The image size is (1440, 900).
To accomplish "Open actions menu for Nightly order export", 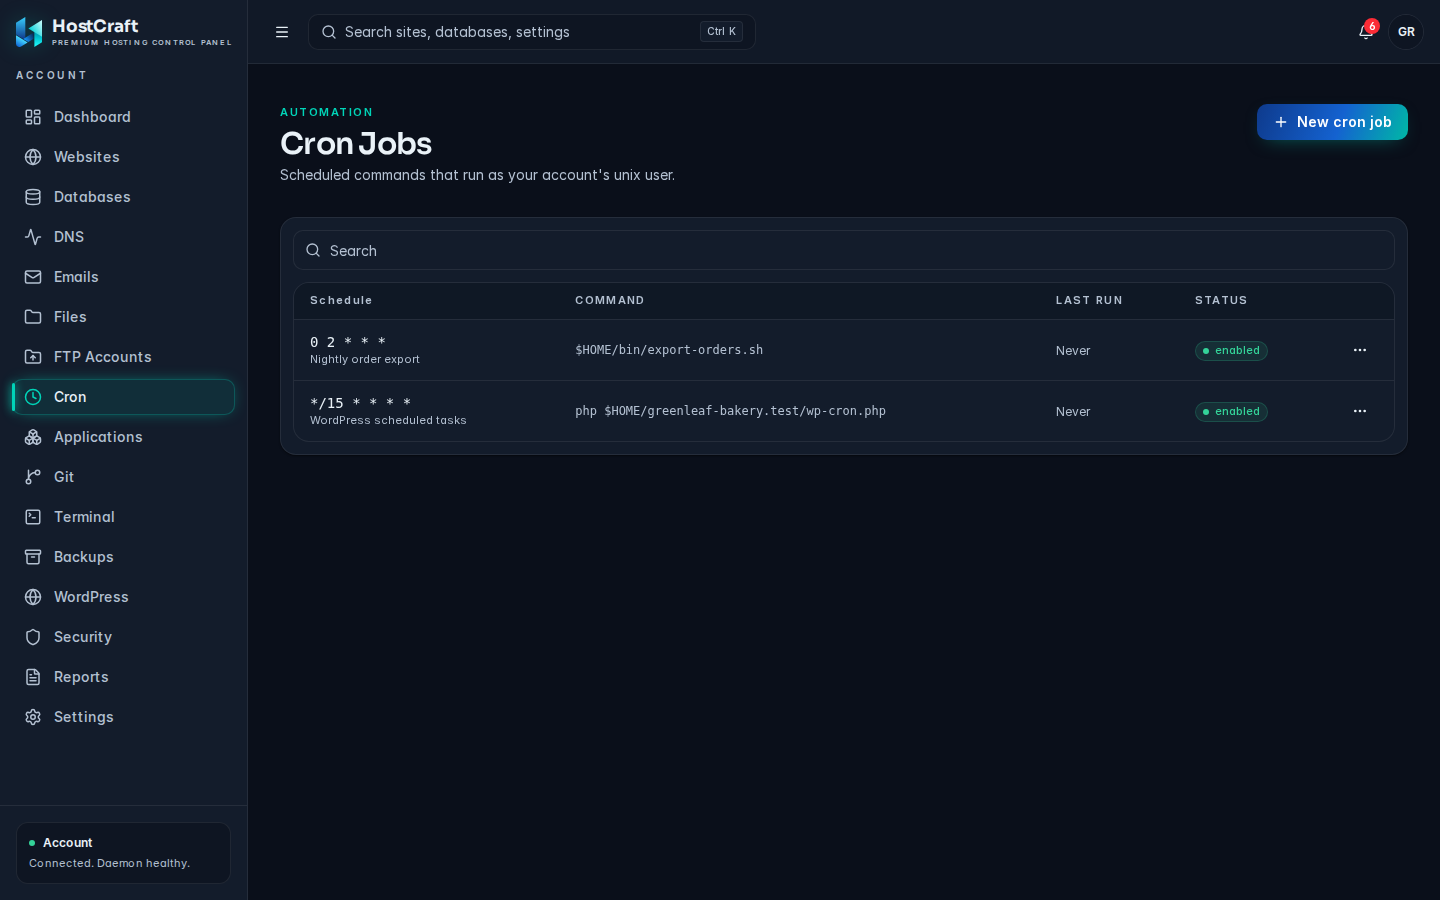I will (1360, 350).
